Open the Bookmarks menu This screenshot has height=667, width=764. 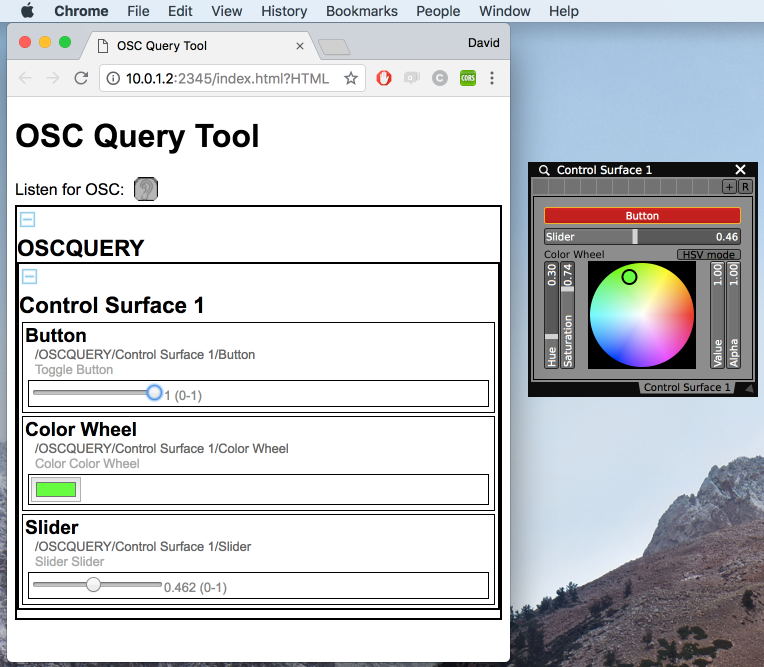pos(362,11)
